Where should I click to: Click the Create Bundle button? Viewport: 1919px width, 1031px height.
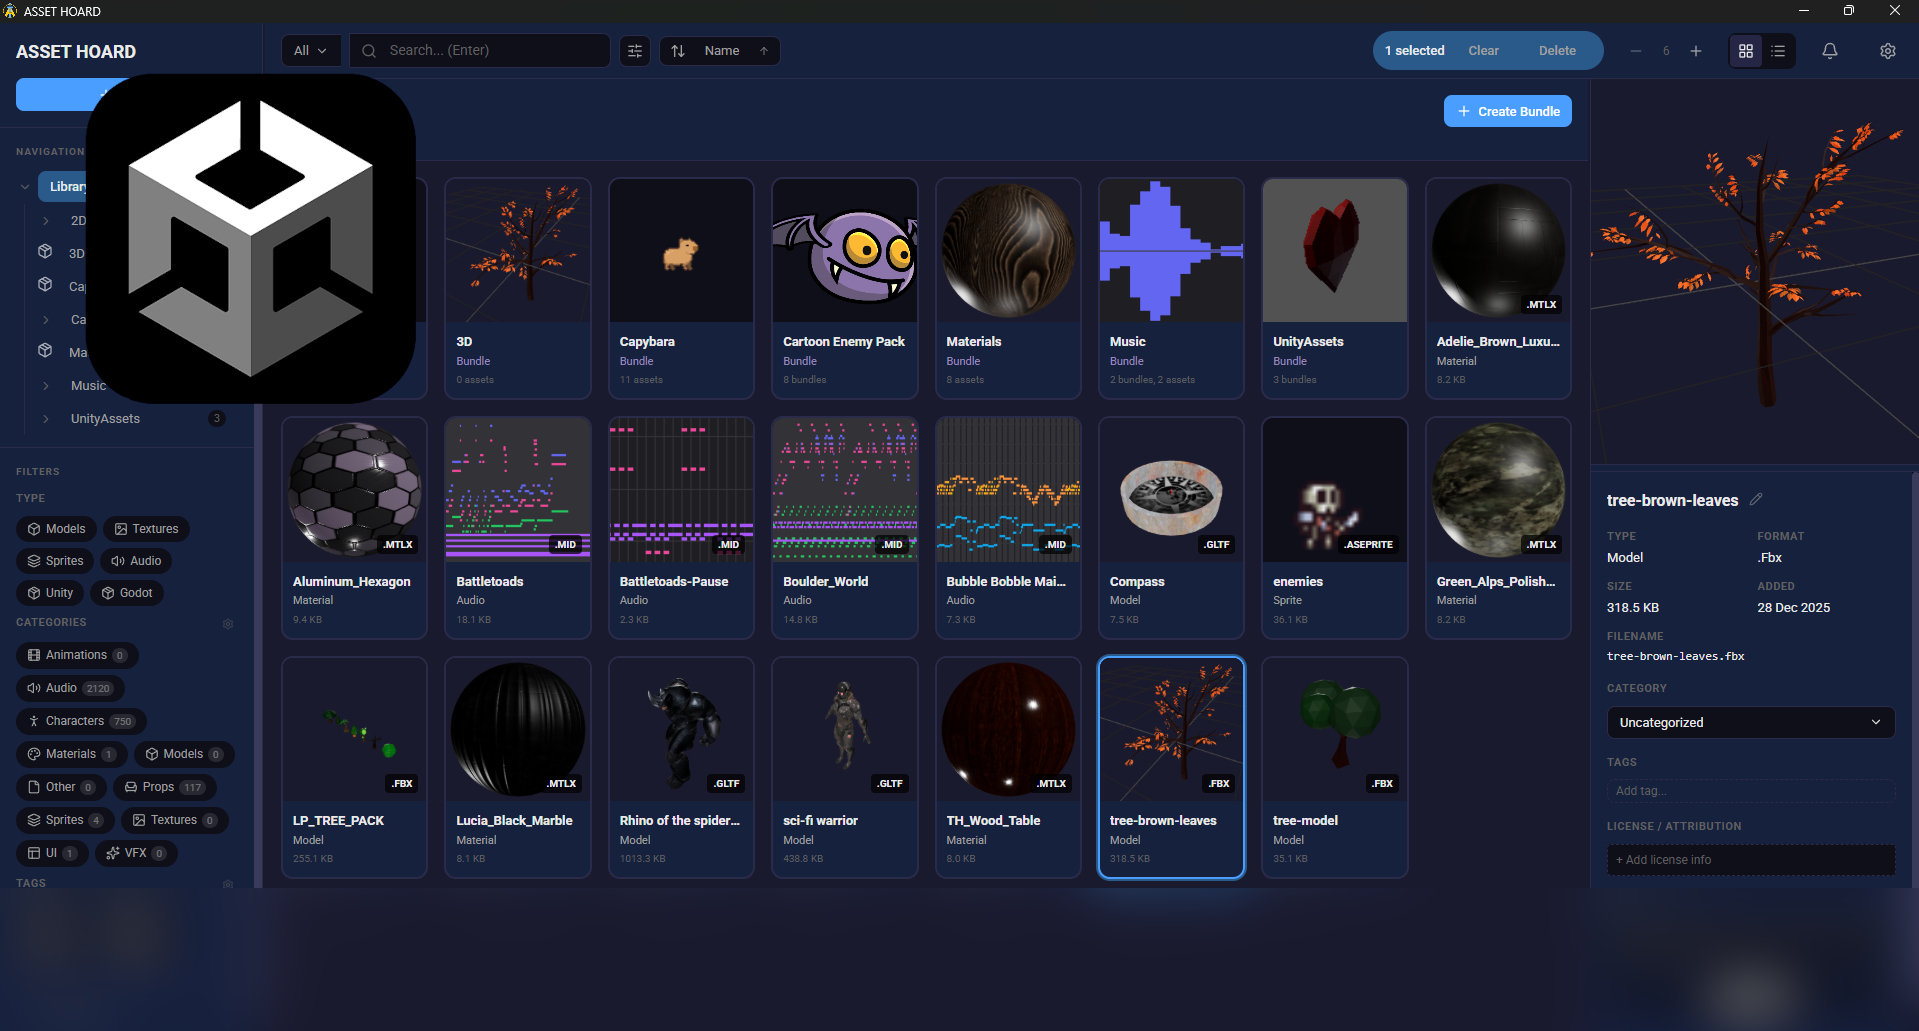(x=1507, y=111)
